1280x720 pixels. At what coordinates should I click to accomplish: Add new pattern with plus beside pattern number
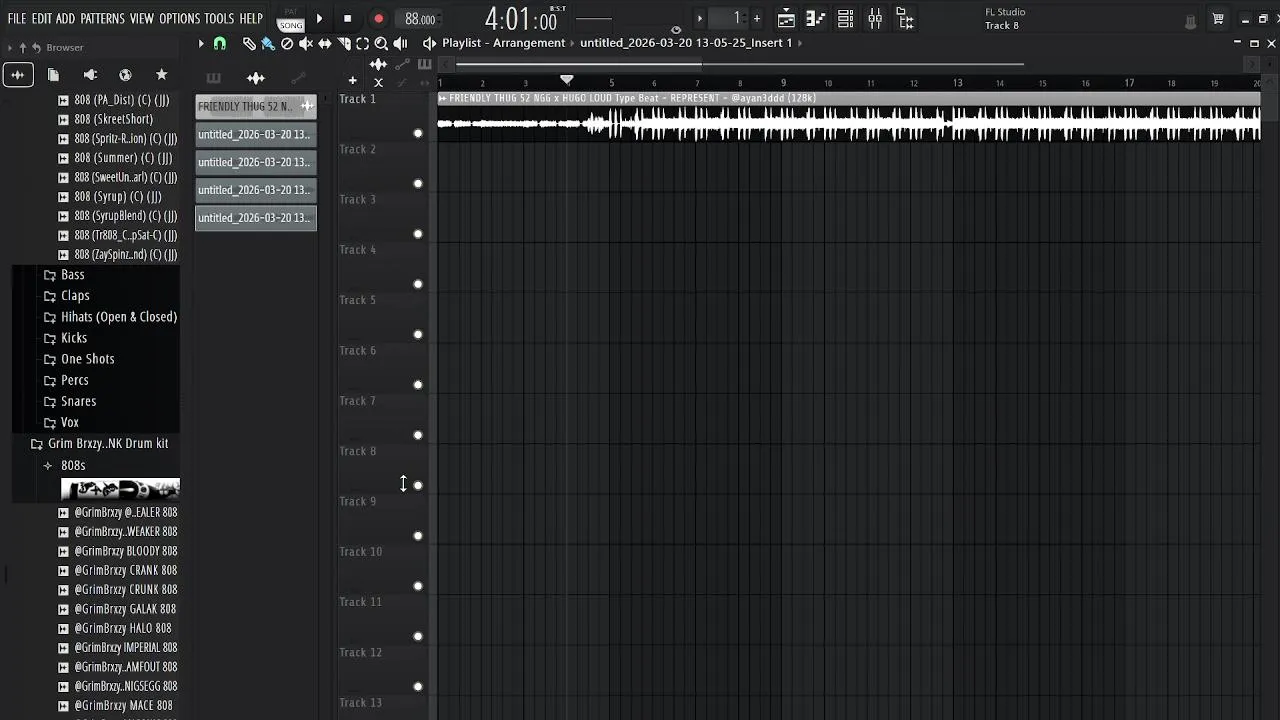click(x=756, y=18)
